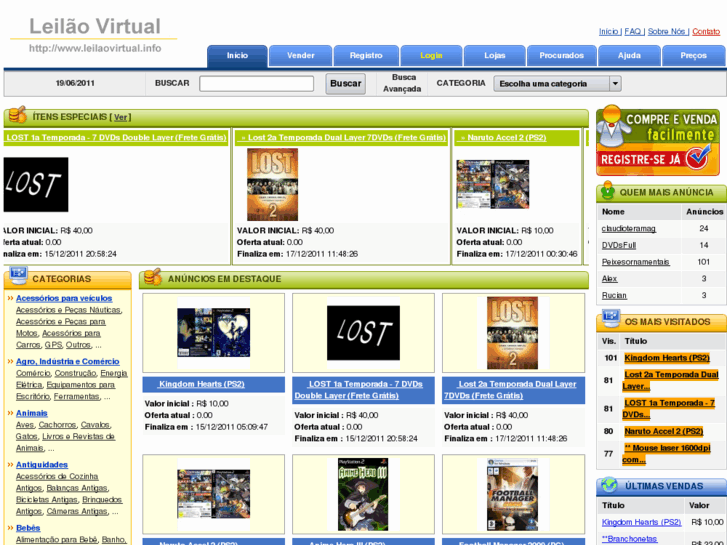This screenshot has height=545, width=727.
Task: Open the Sobre Nós link
Action: coord(666,32)
